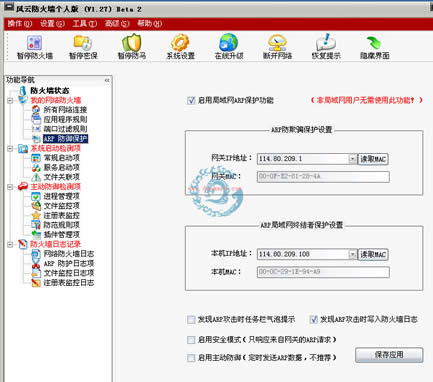
Task: Collapse the 功能导航 panel with chevron
Action: 107,80
